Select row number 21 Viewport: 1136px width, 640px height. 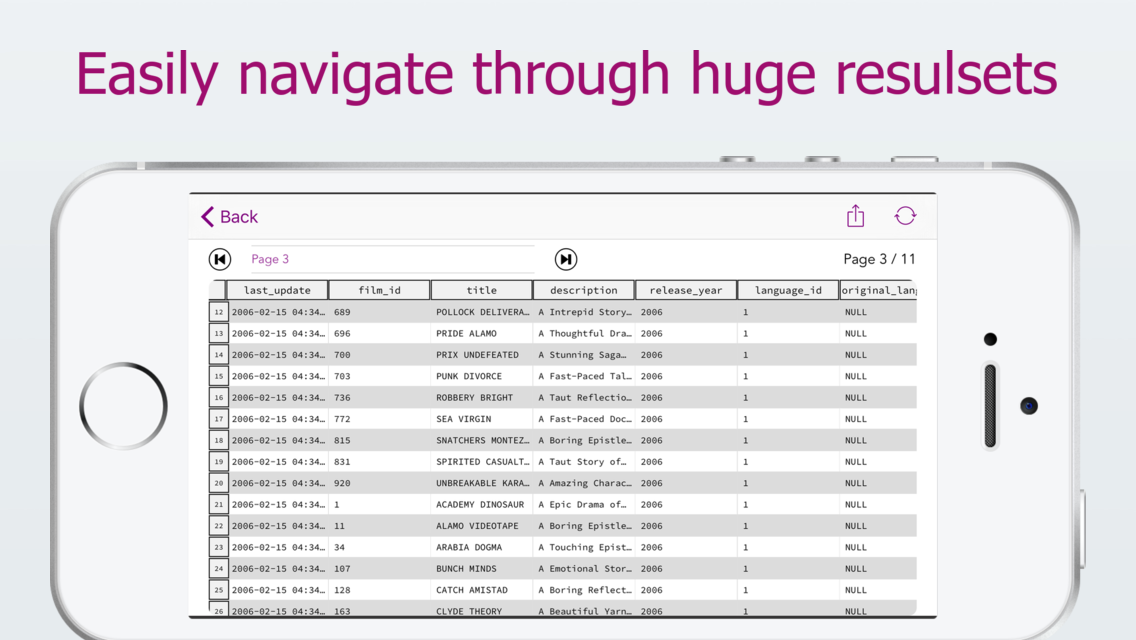[218, 504]
